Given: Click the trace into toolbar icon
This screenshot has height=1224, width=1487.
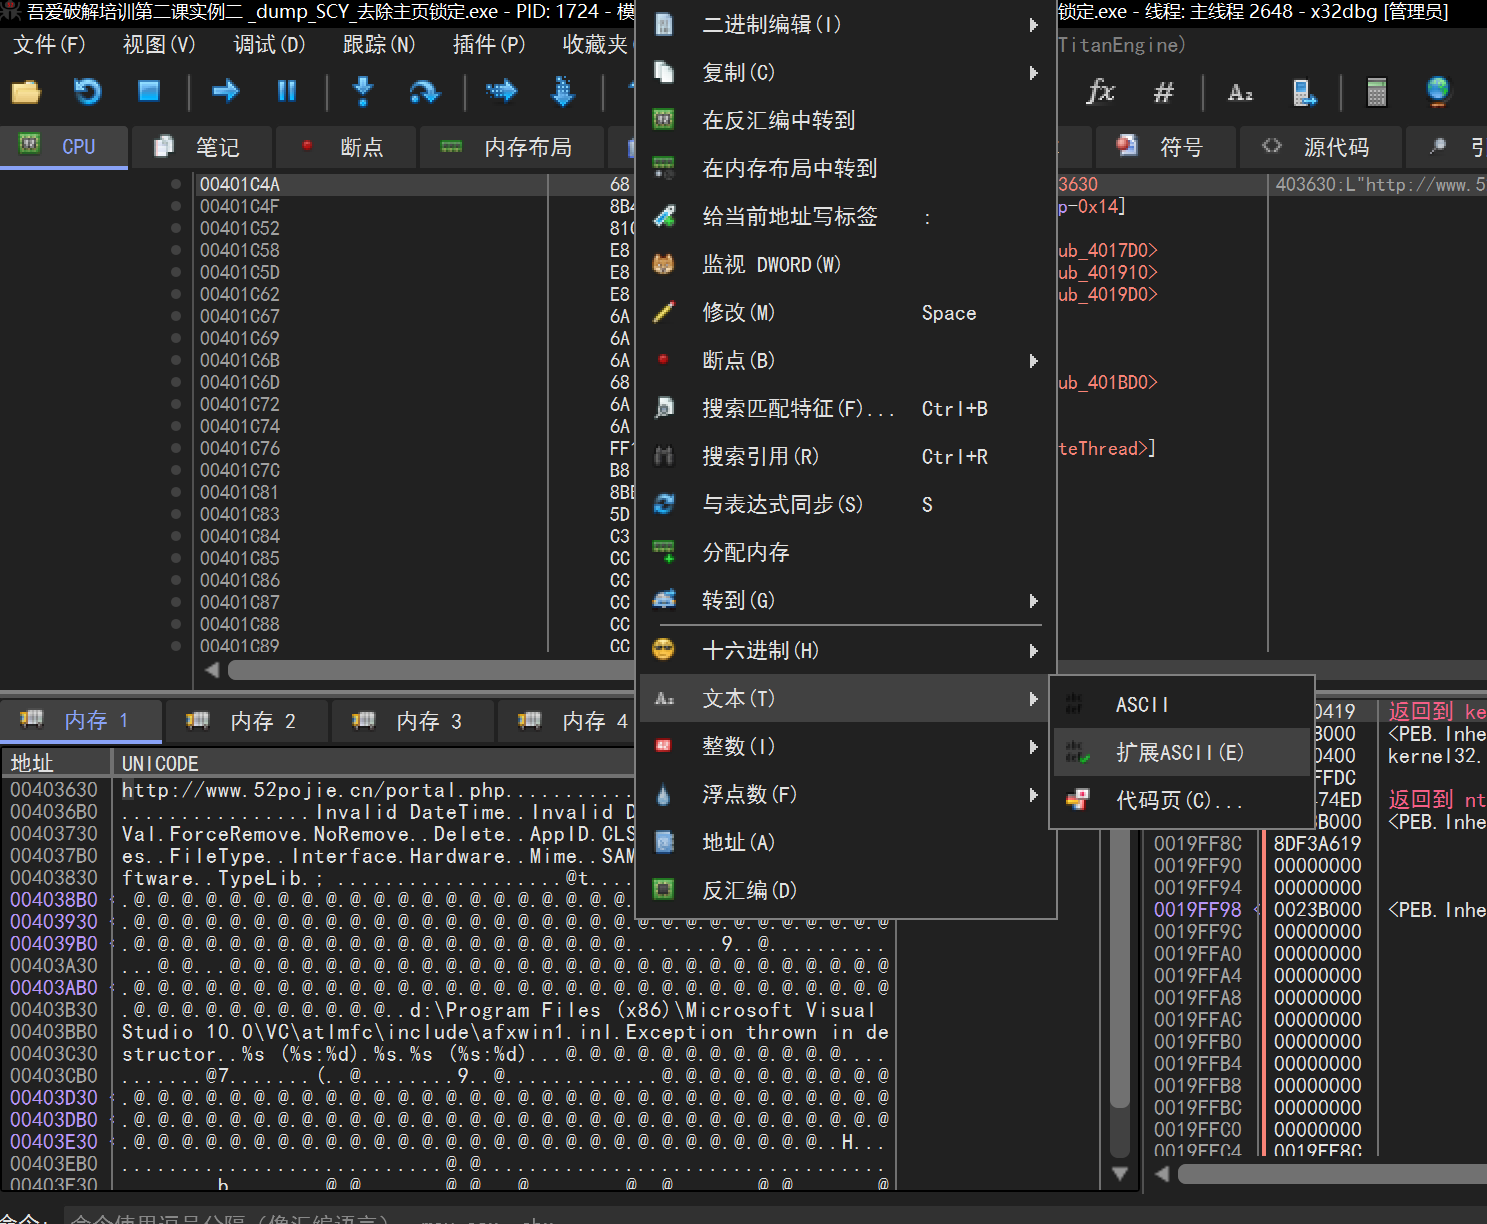Looking at the screenshot, I should click(x=501, y=91).
